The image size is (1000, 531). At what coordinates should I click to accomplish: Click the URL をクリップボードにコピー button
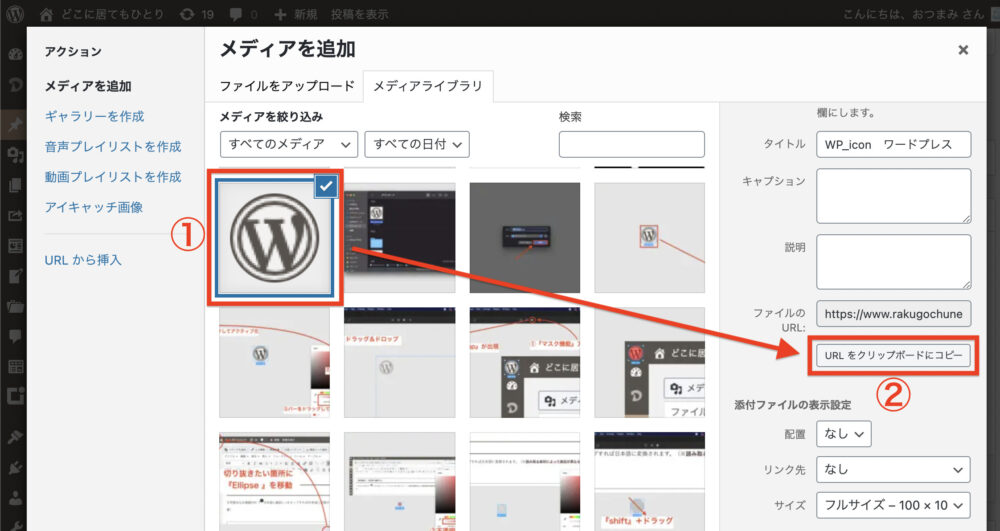tap(893, 355)
